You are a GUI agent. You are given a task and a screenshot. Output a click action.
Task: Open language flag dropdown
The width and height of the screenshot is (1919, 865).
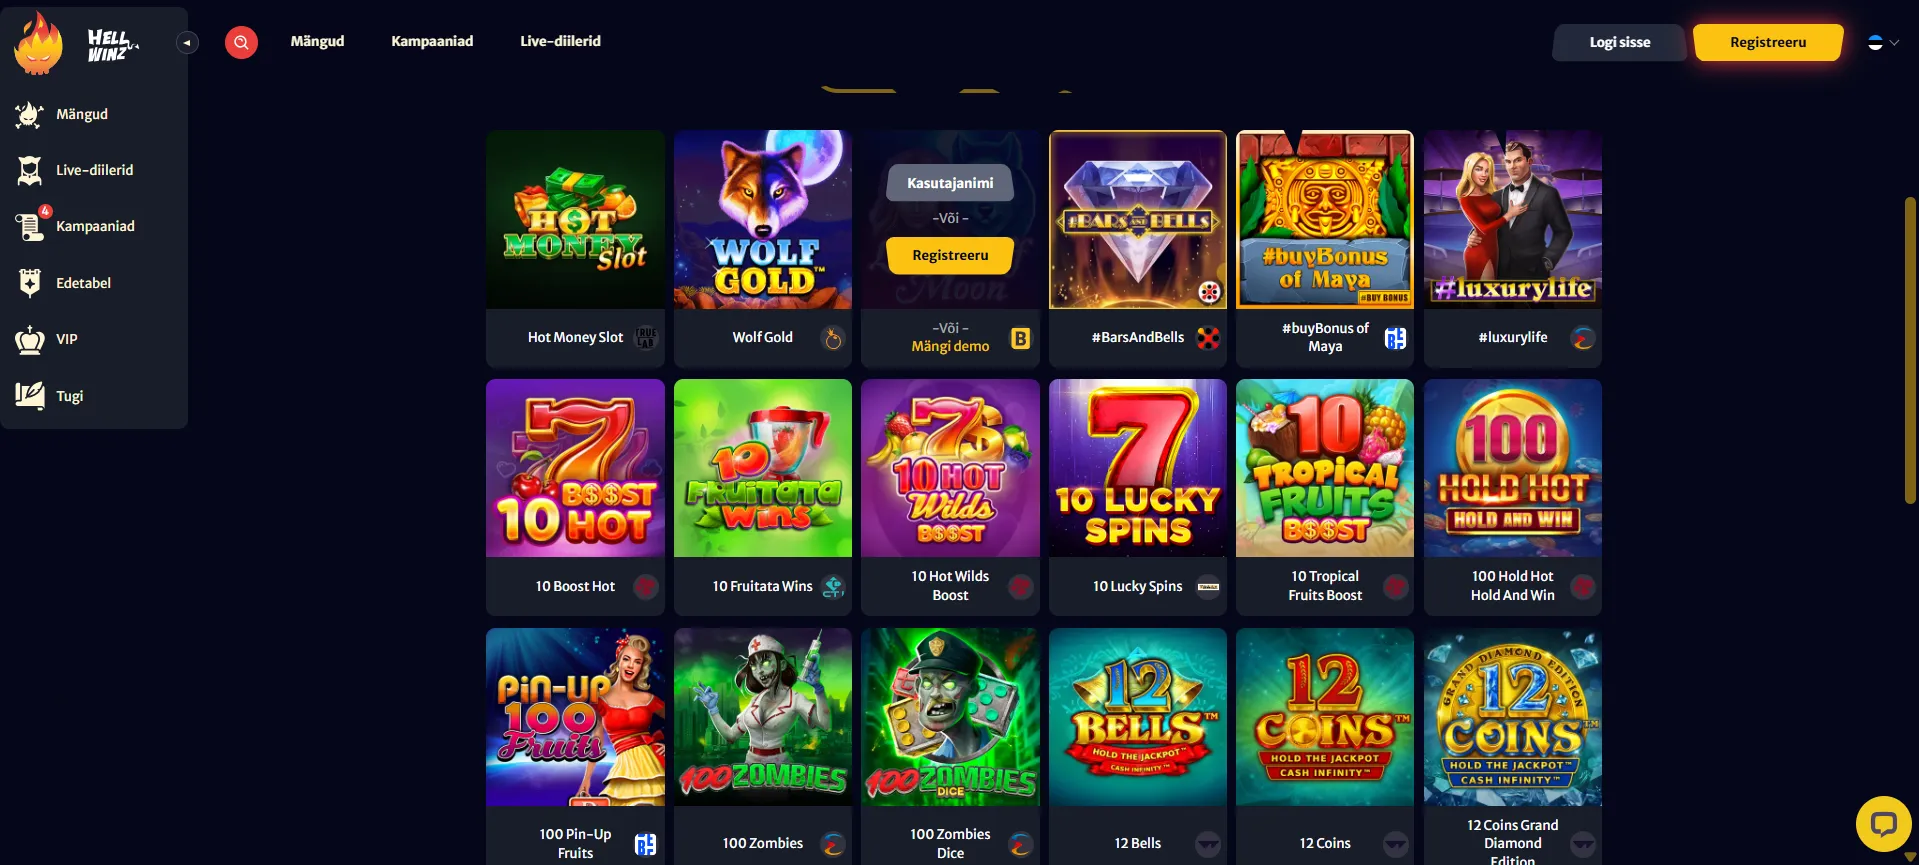coord(1875,42)
